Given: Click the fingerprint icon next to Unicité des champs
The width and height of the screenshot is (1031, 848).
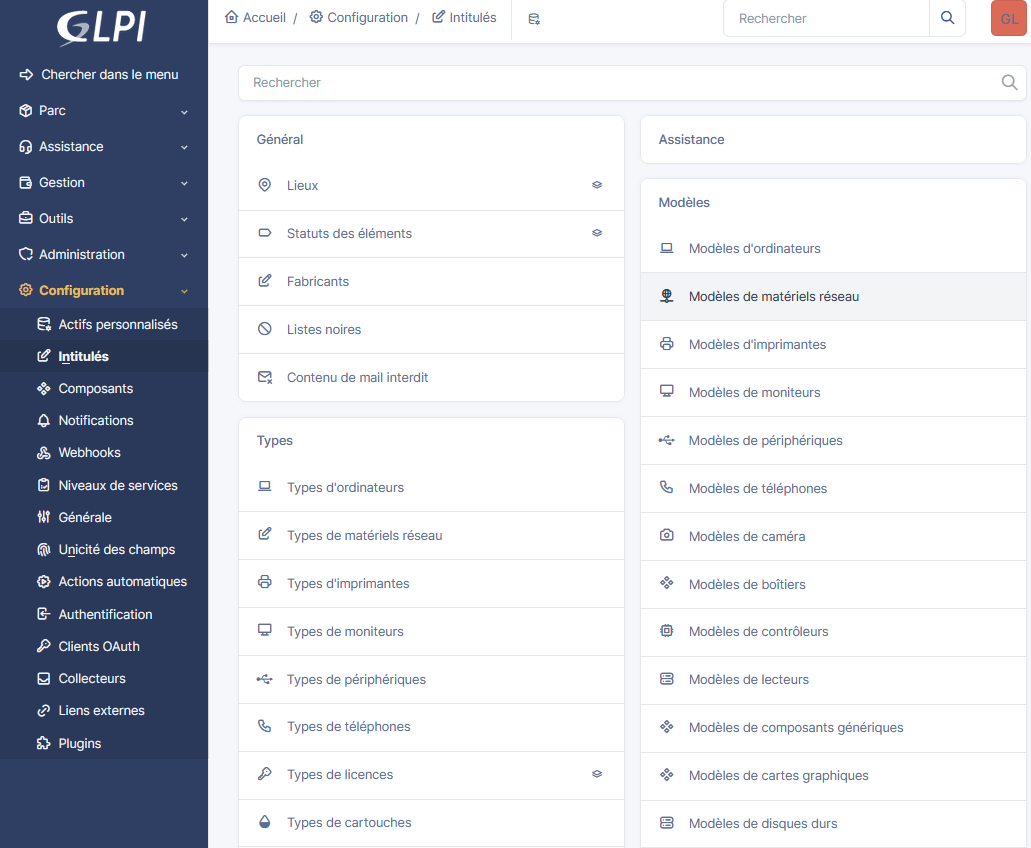Looking at the screenshot, I should tap(43, 550).
